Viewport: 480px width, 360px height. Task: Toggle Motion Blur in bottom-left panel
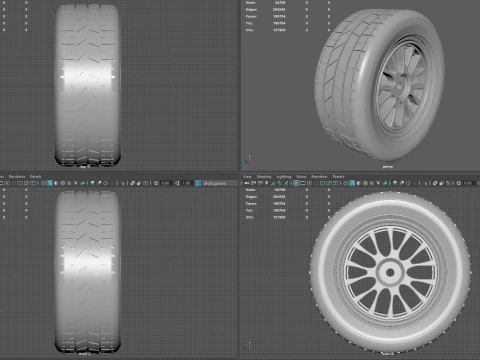coord(99,183)
